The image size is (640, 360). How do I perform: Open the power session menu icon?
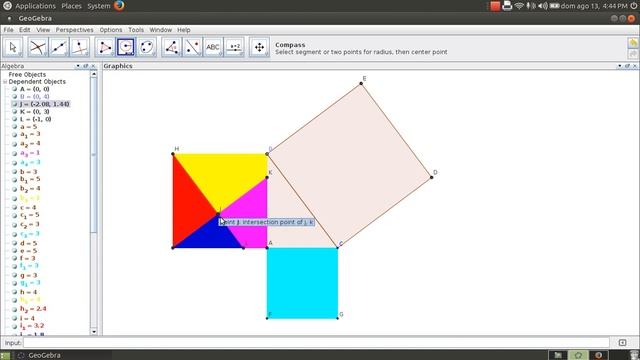tap(634, 6)
